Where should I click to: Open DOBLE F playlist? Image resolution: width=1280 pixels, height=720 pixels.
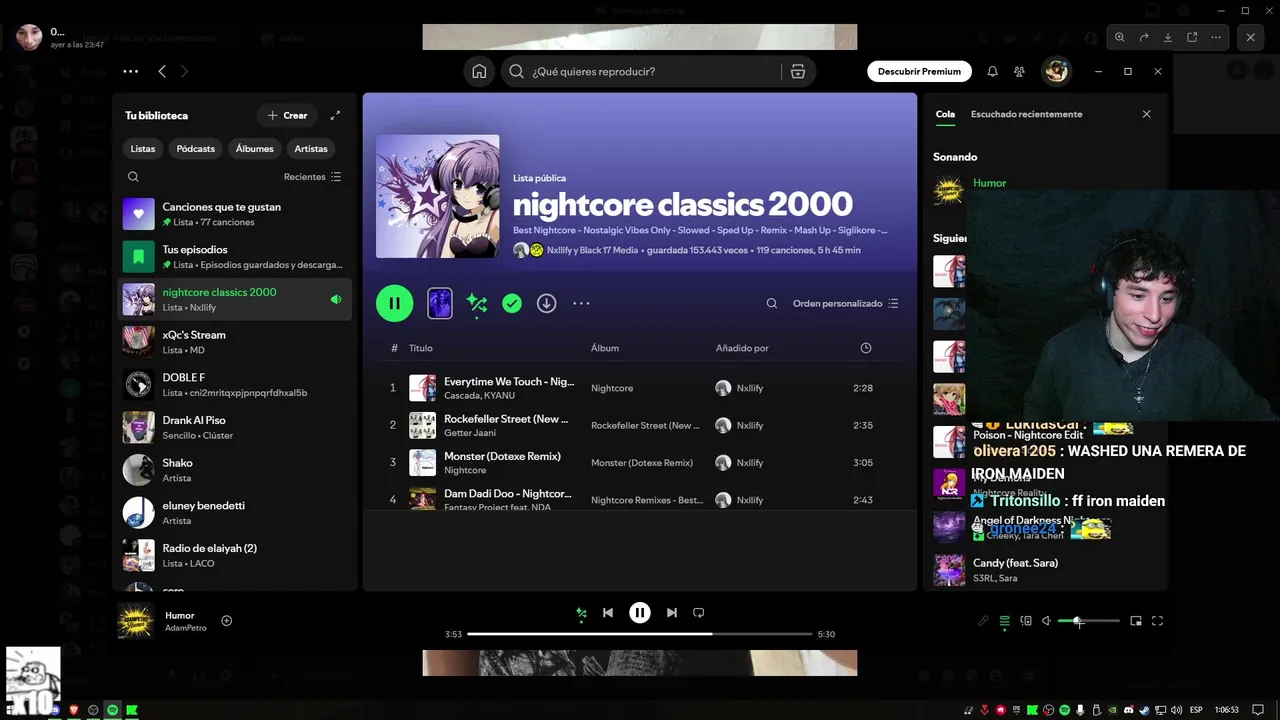pos(236,385)
